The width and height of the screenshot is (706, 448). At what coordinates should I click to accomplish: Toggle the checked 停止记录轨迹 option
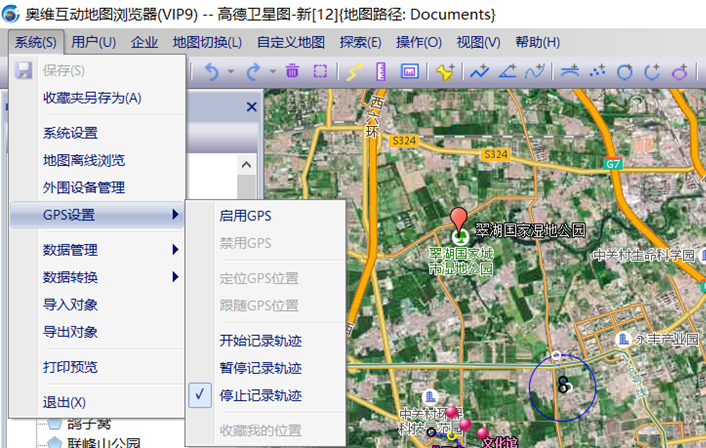(260, 395)
